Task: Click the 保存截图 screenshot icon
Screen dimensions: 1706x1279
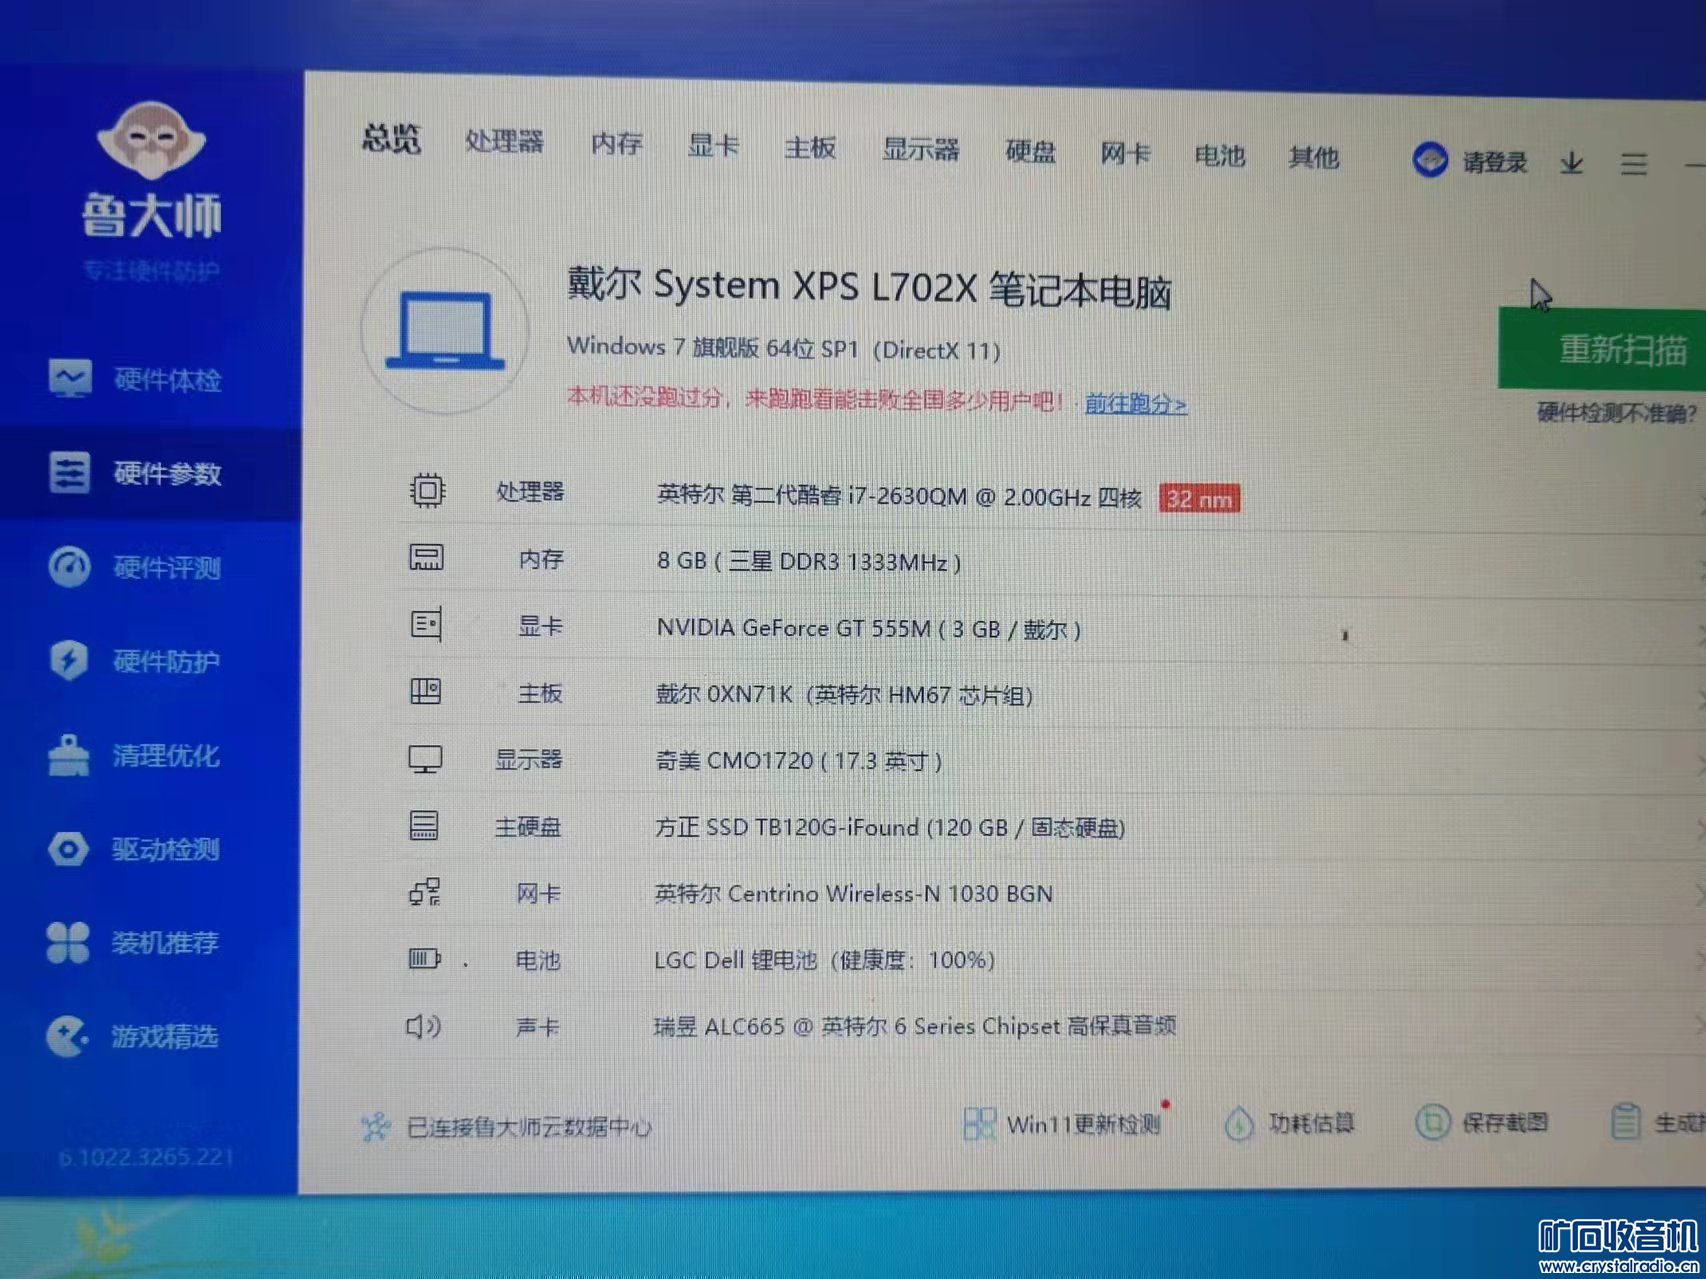Action: tap(1432, 1122)
